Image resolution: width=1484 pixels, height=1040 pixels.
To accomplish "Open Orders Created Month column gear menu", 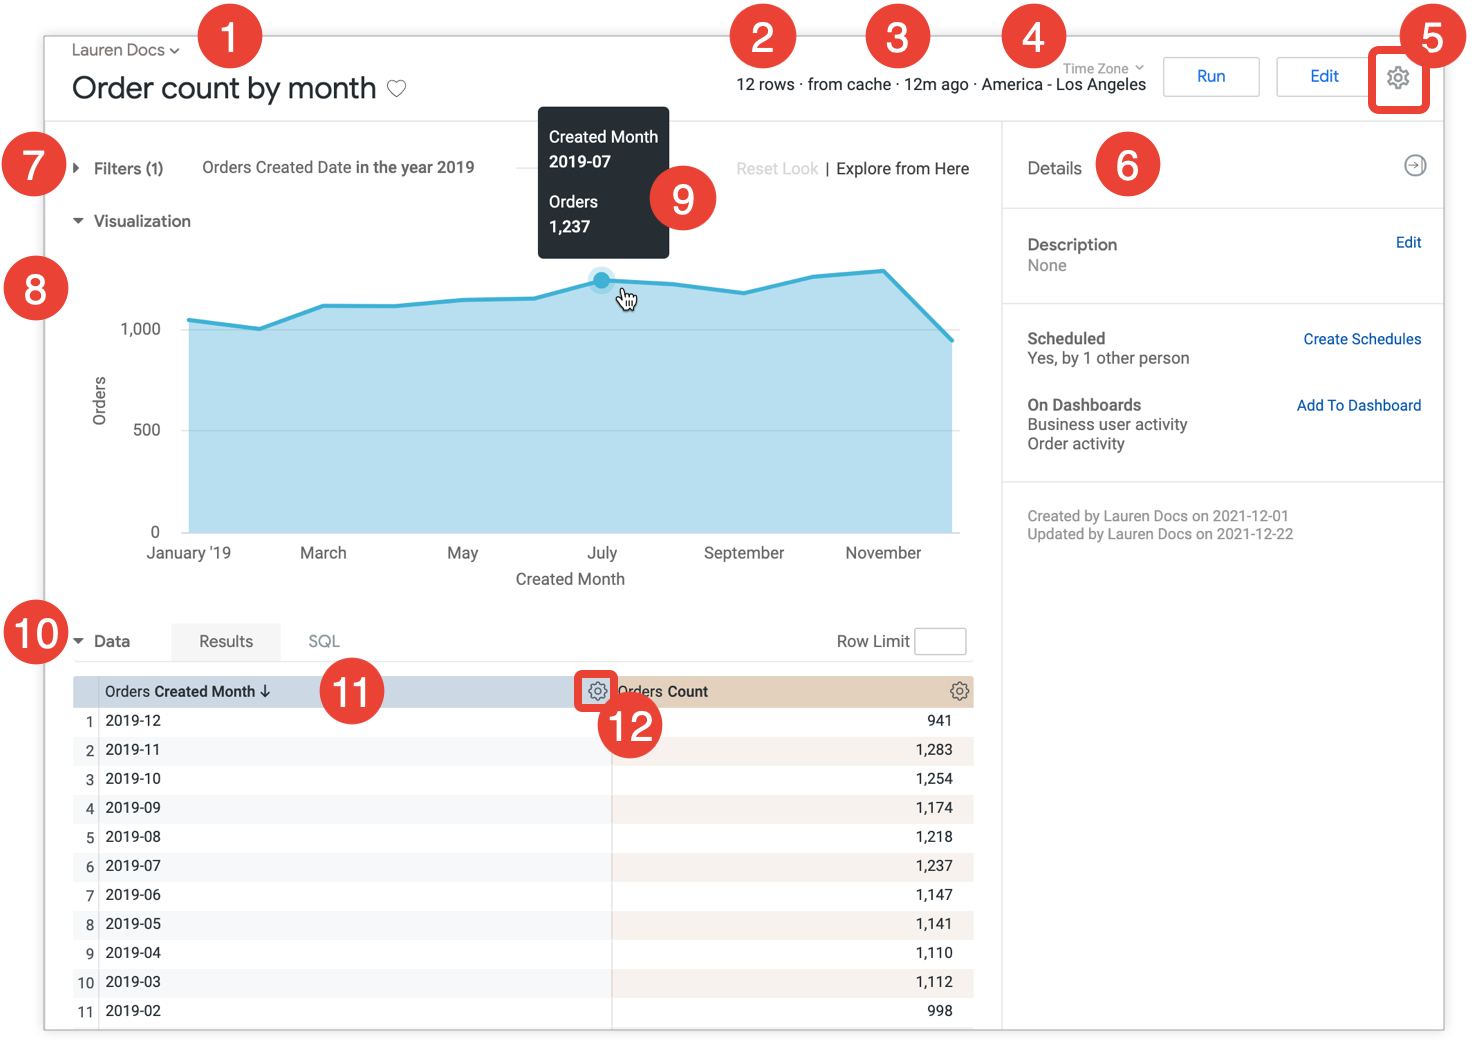I will (x=597, y=691).
